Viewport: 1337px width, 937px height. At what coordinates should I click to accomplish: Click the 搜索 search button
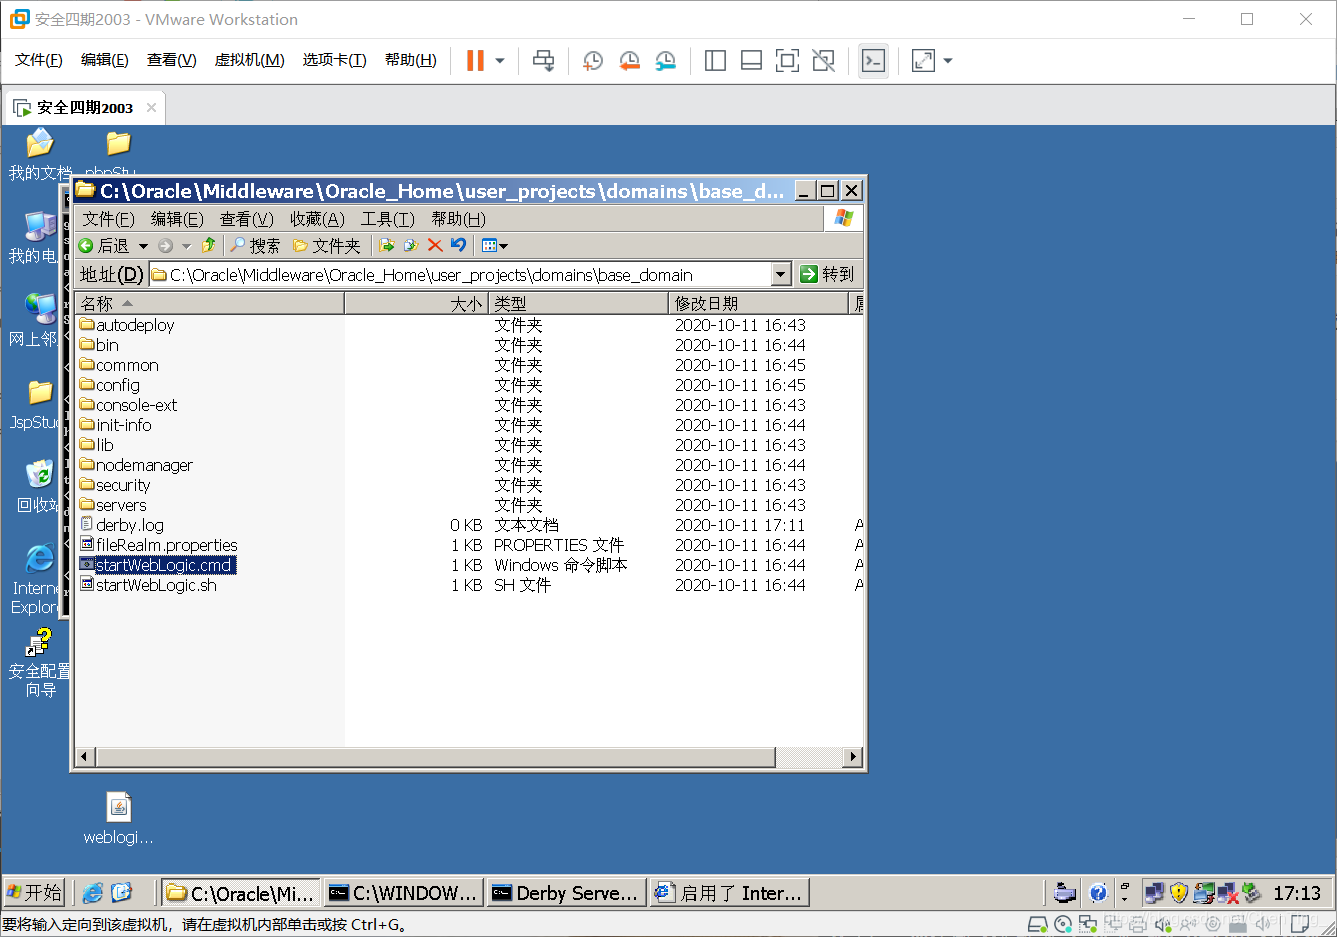255,245
